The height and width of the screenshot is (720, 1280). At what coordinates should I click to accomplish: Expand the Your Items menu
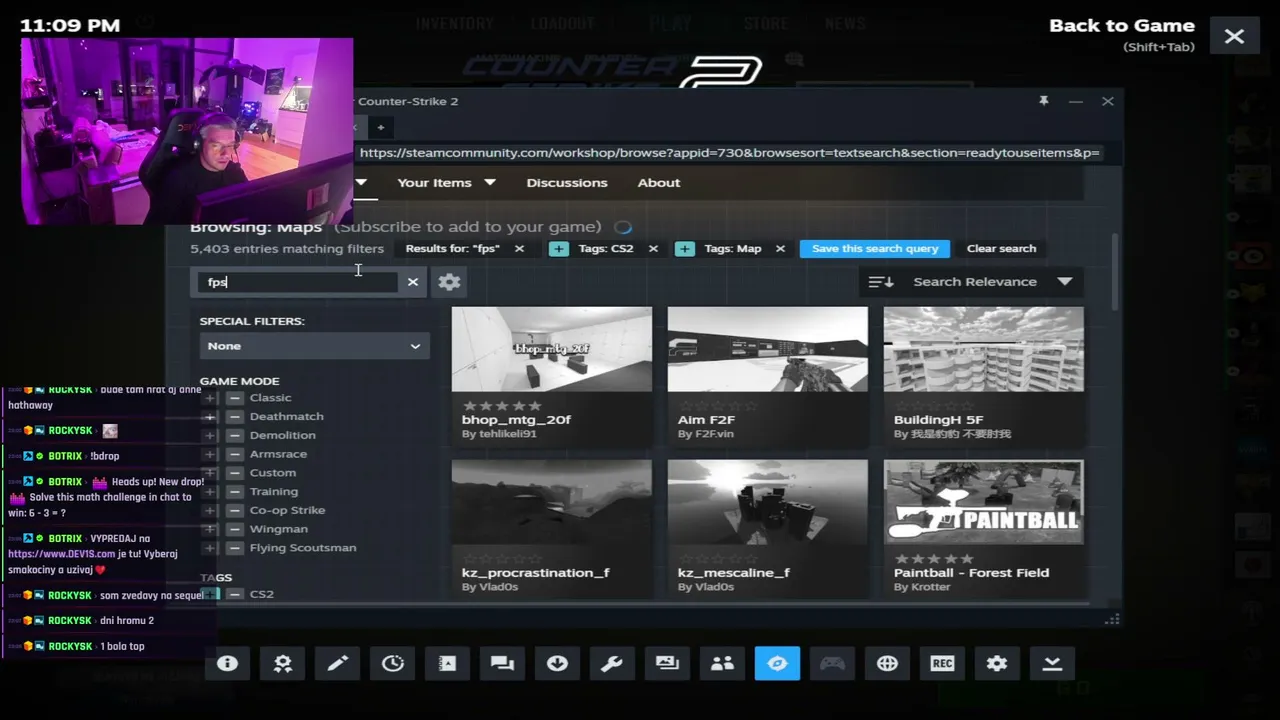coord(446,183)
